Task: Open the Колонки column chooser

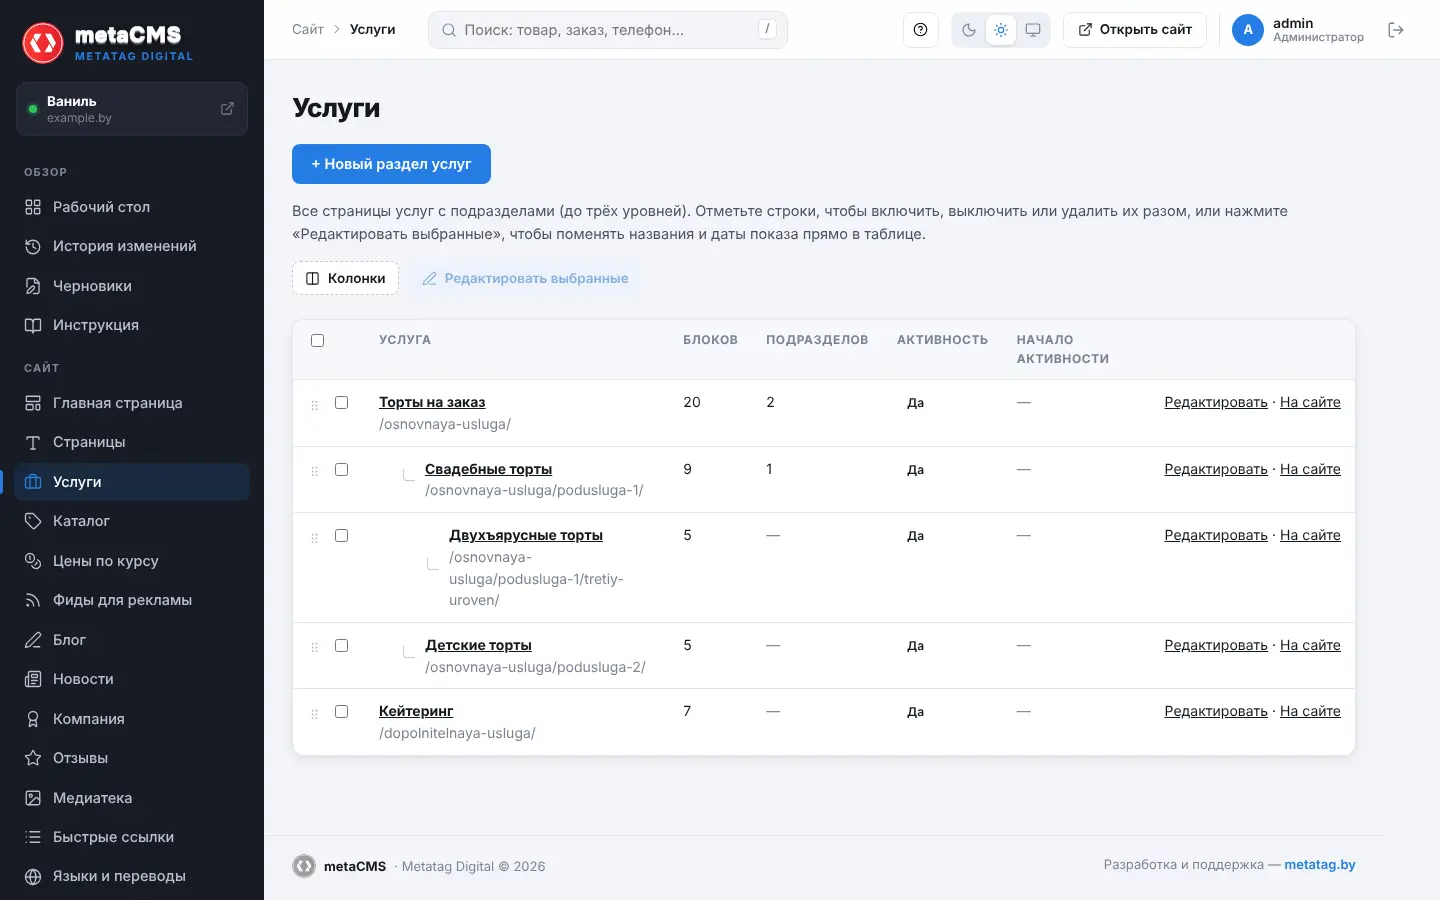Action: pyautogui.click(x=345, y=278)
